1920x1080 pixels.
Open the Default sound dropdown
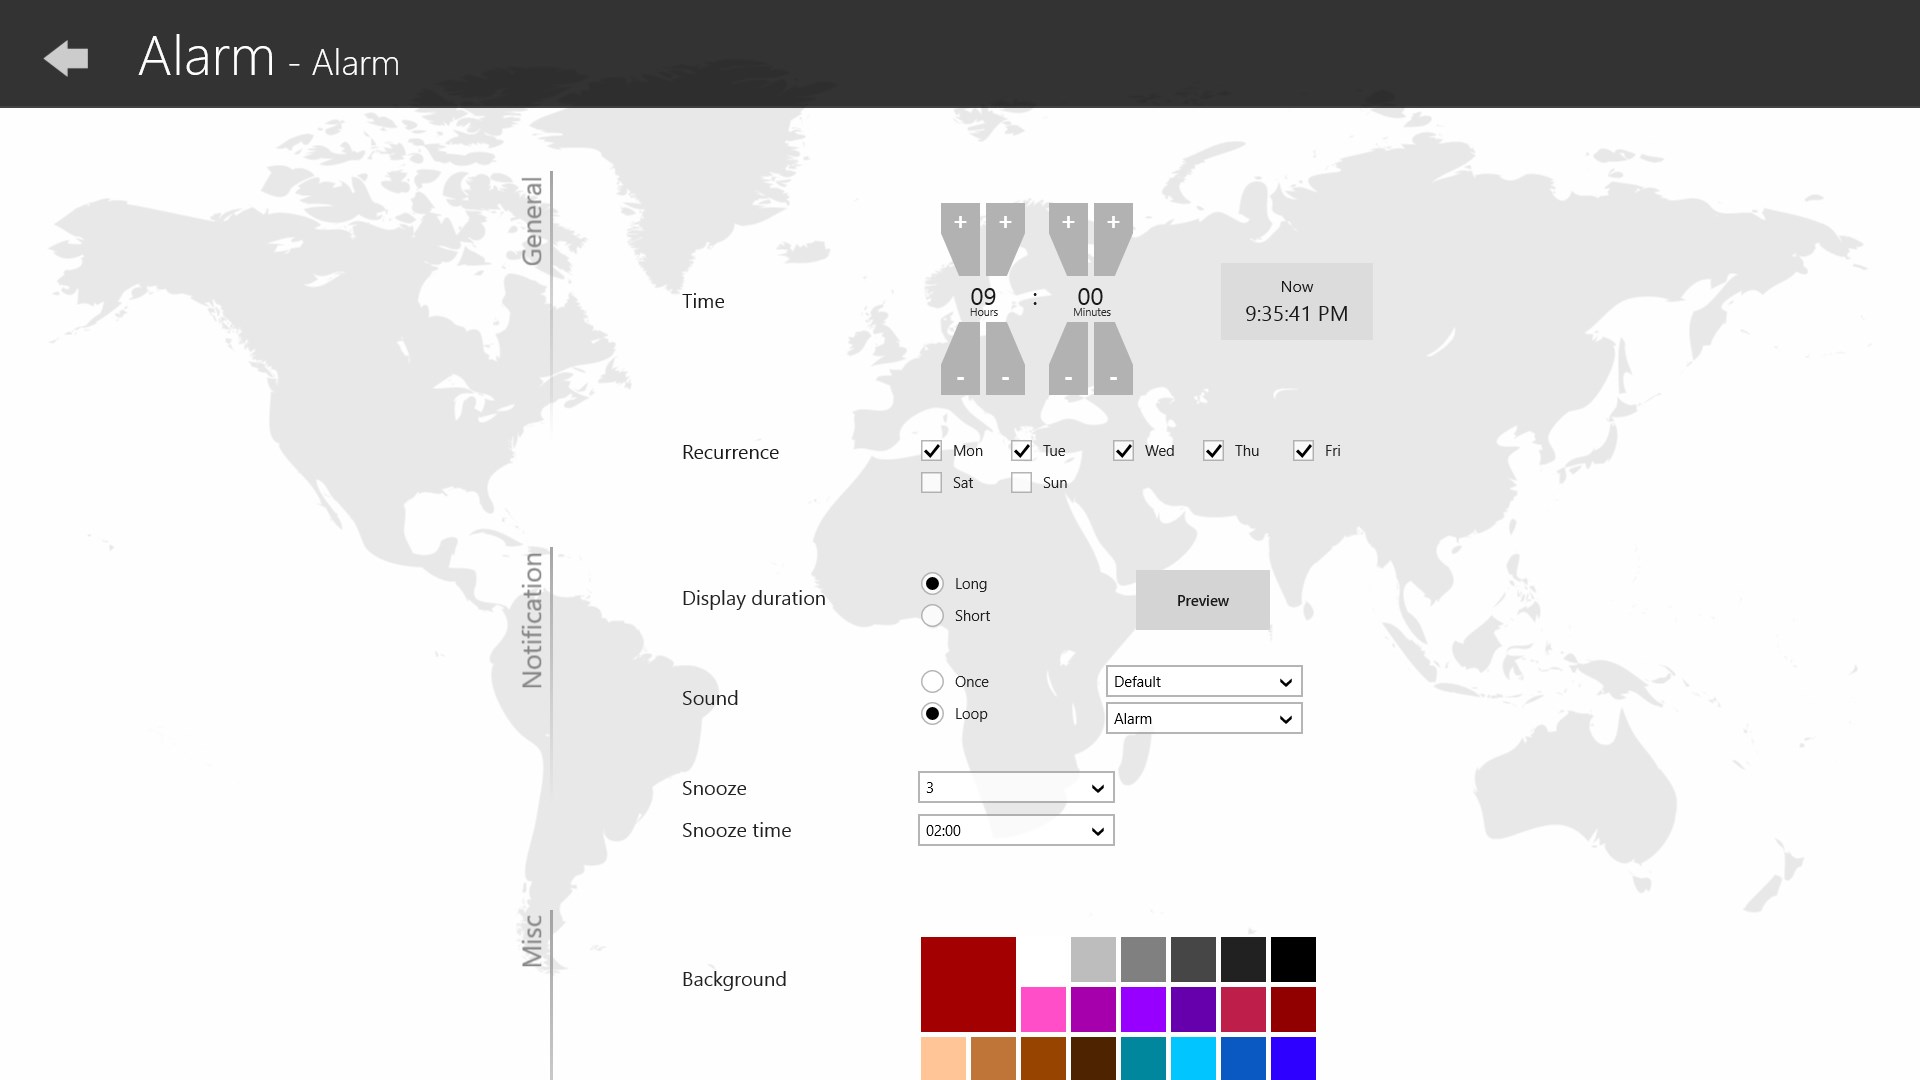(1203, 682)
